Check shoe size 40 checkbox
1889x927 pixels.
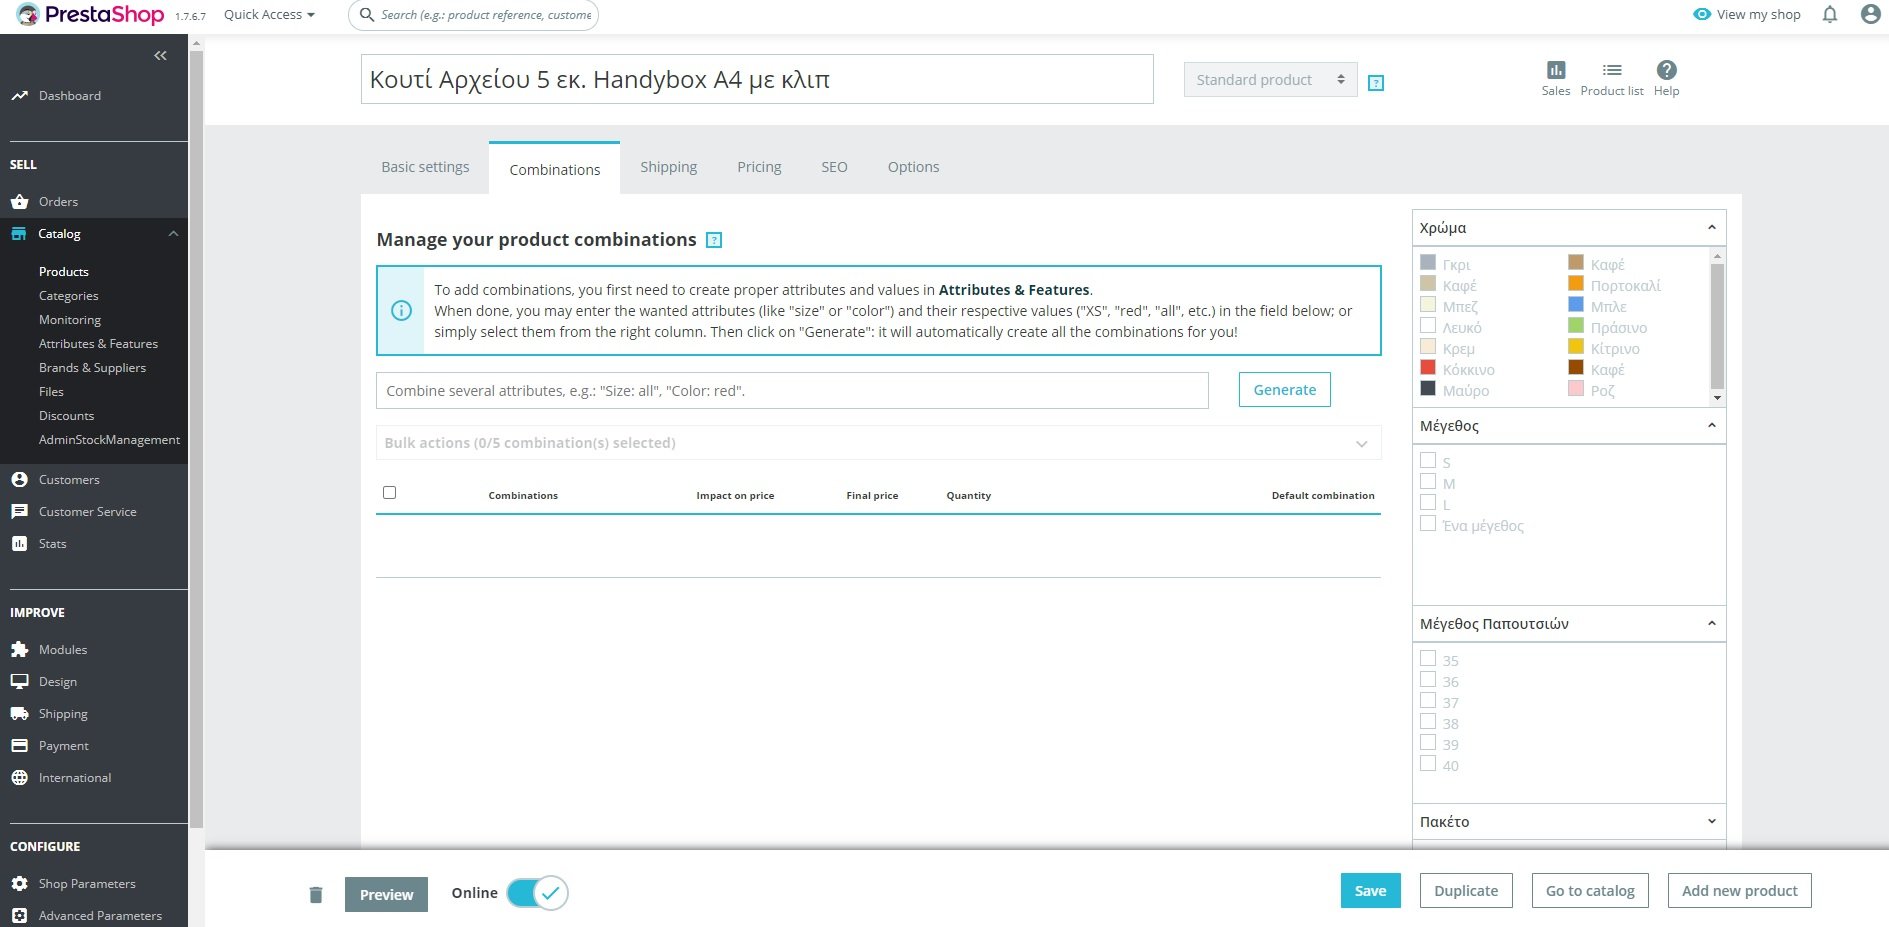pos(1428,764)
